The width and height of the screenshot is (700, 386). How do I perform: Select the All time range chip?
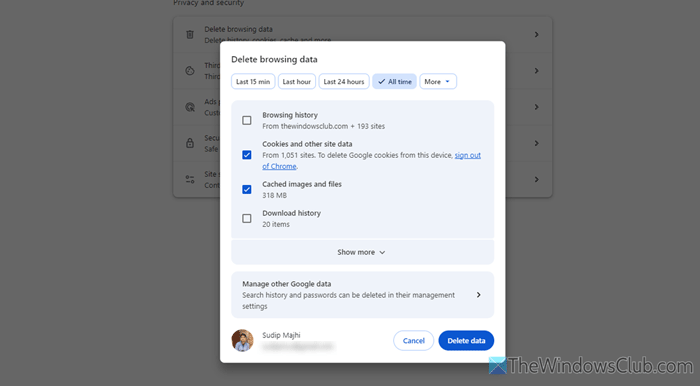pos(395,82)
